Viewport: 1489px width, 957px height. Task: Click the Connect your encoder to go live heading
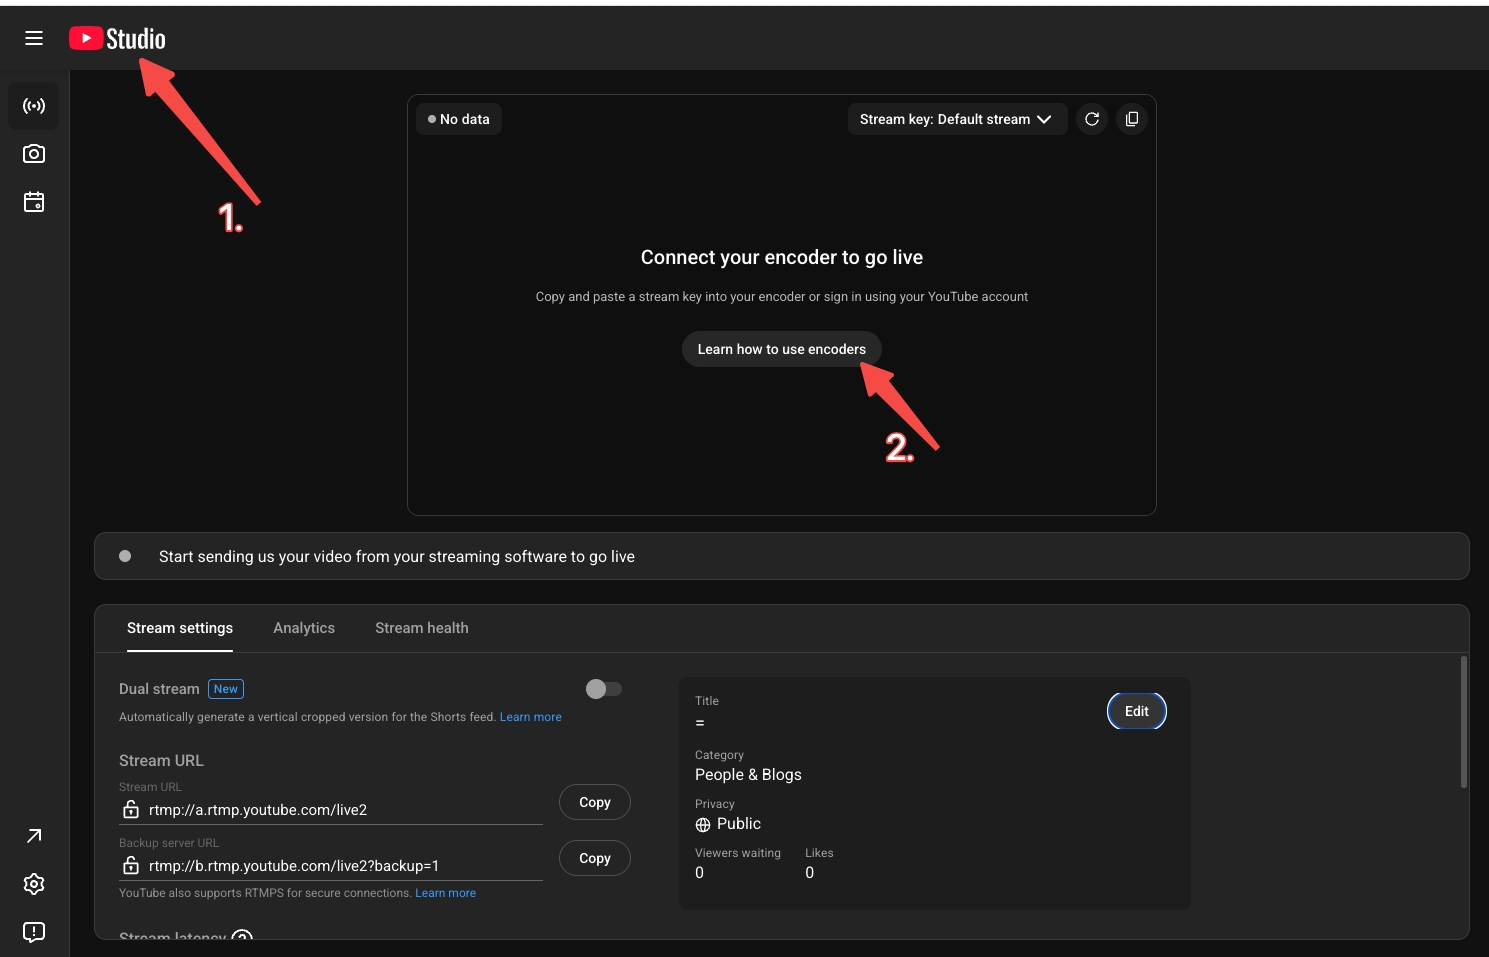(x=782, y=257)
